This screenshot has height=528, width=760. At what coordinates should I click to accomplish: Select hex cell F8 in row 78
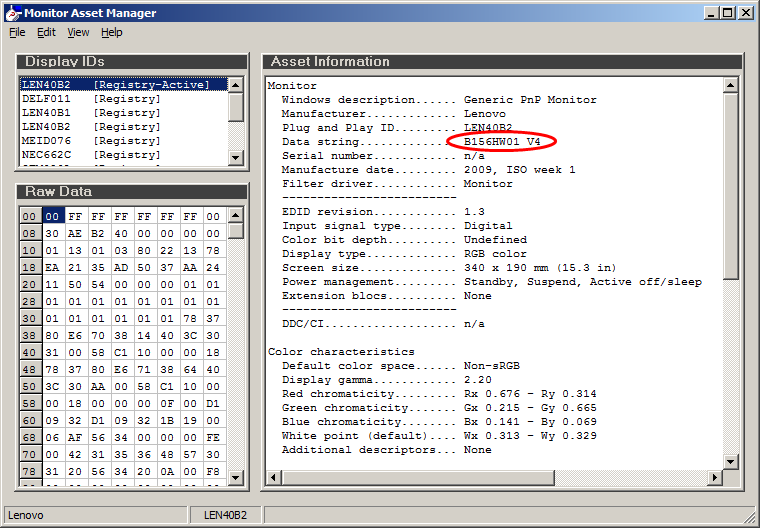(213, 471)
